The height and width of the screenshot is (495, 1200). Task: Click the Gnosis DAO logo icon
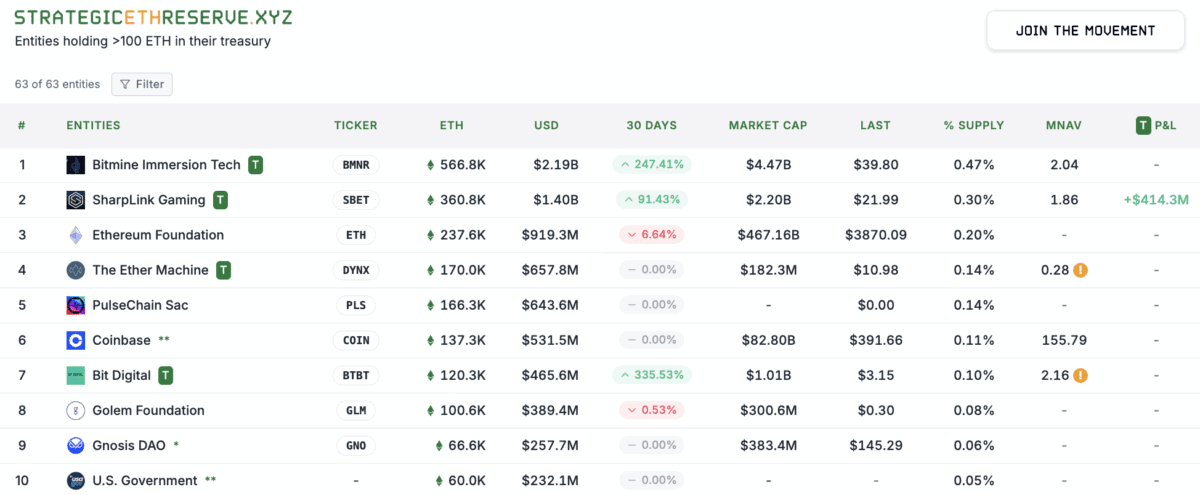[75, 445]
